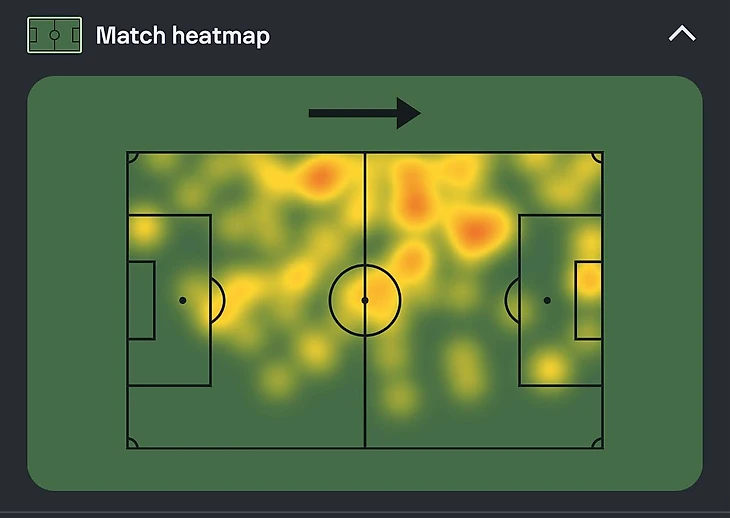
Task: Click the center spot of the pitch
Action: pyautogui.click(x=365, y=300)
